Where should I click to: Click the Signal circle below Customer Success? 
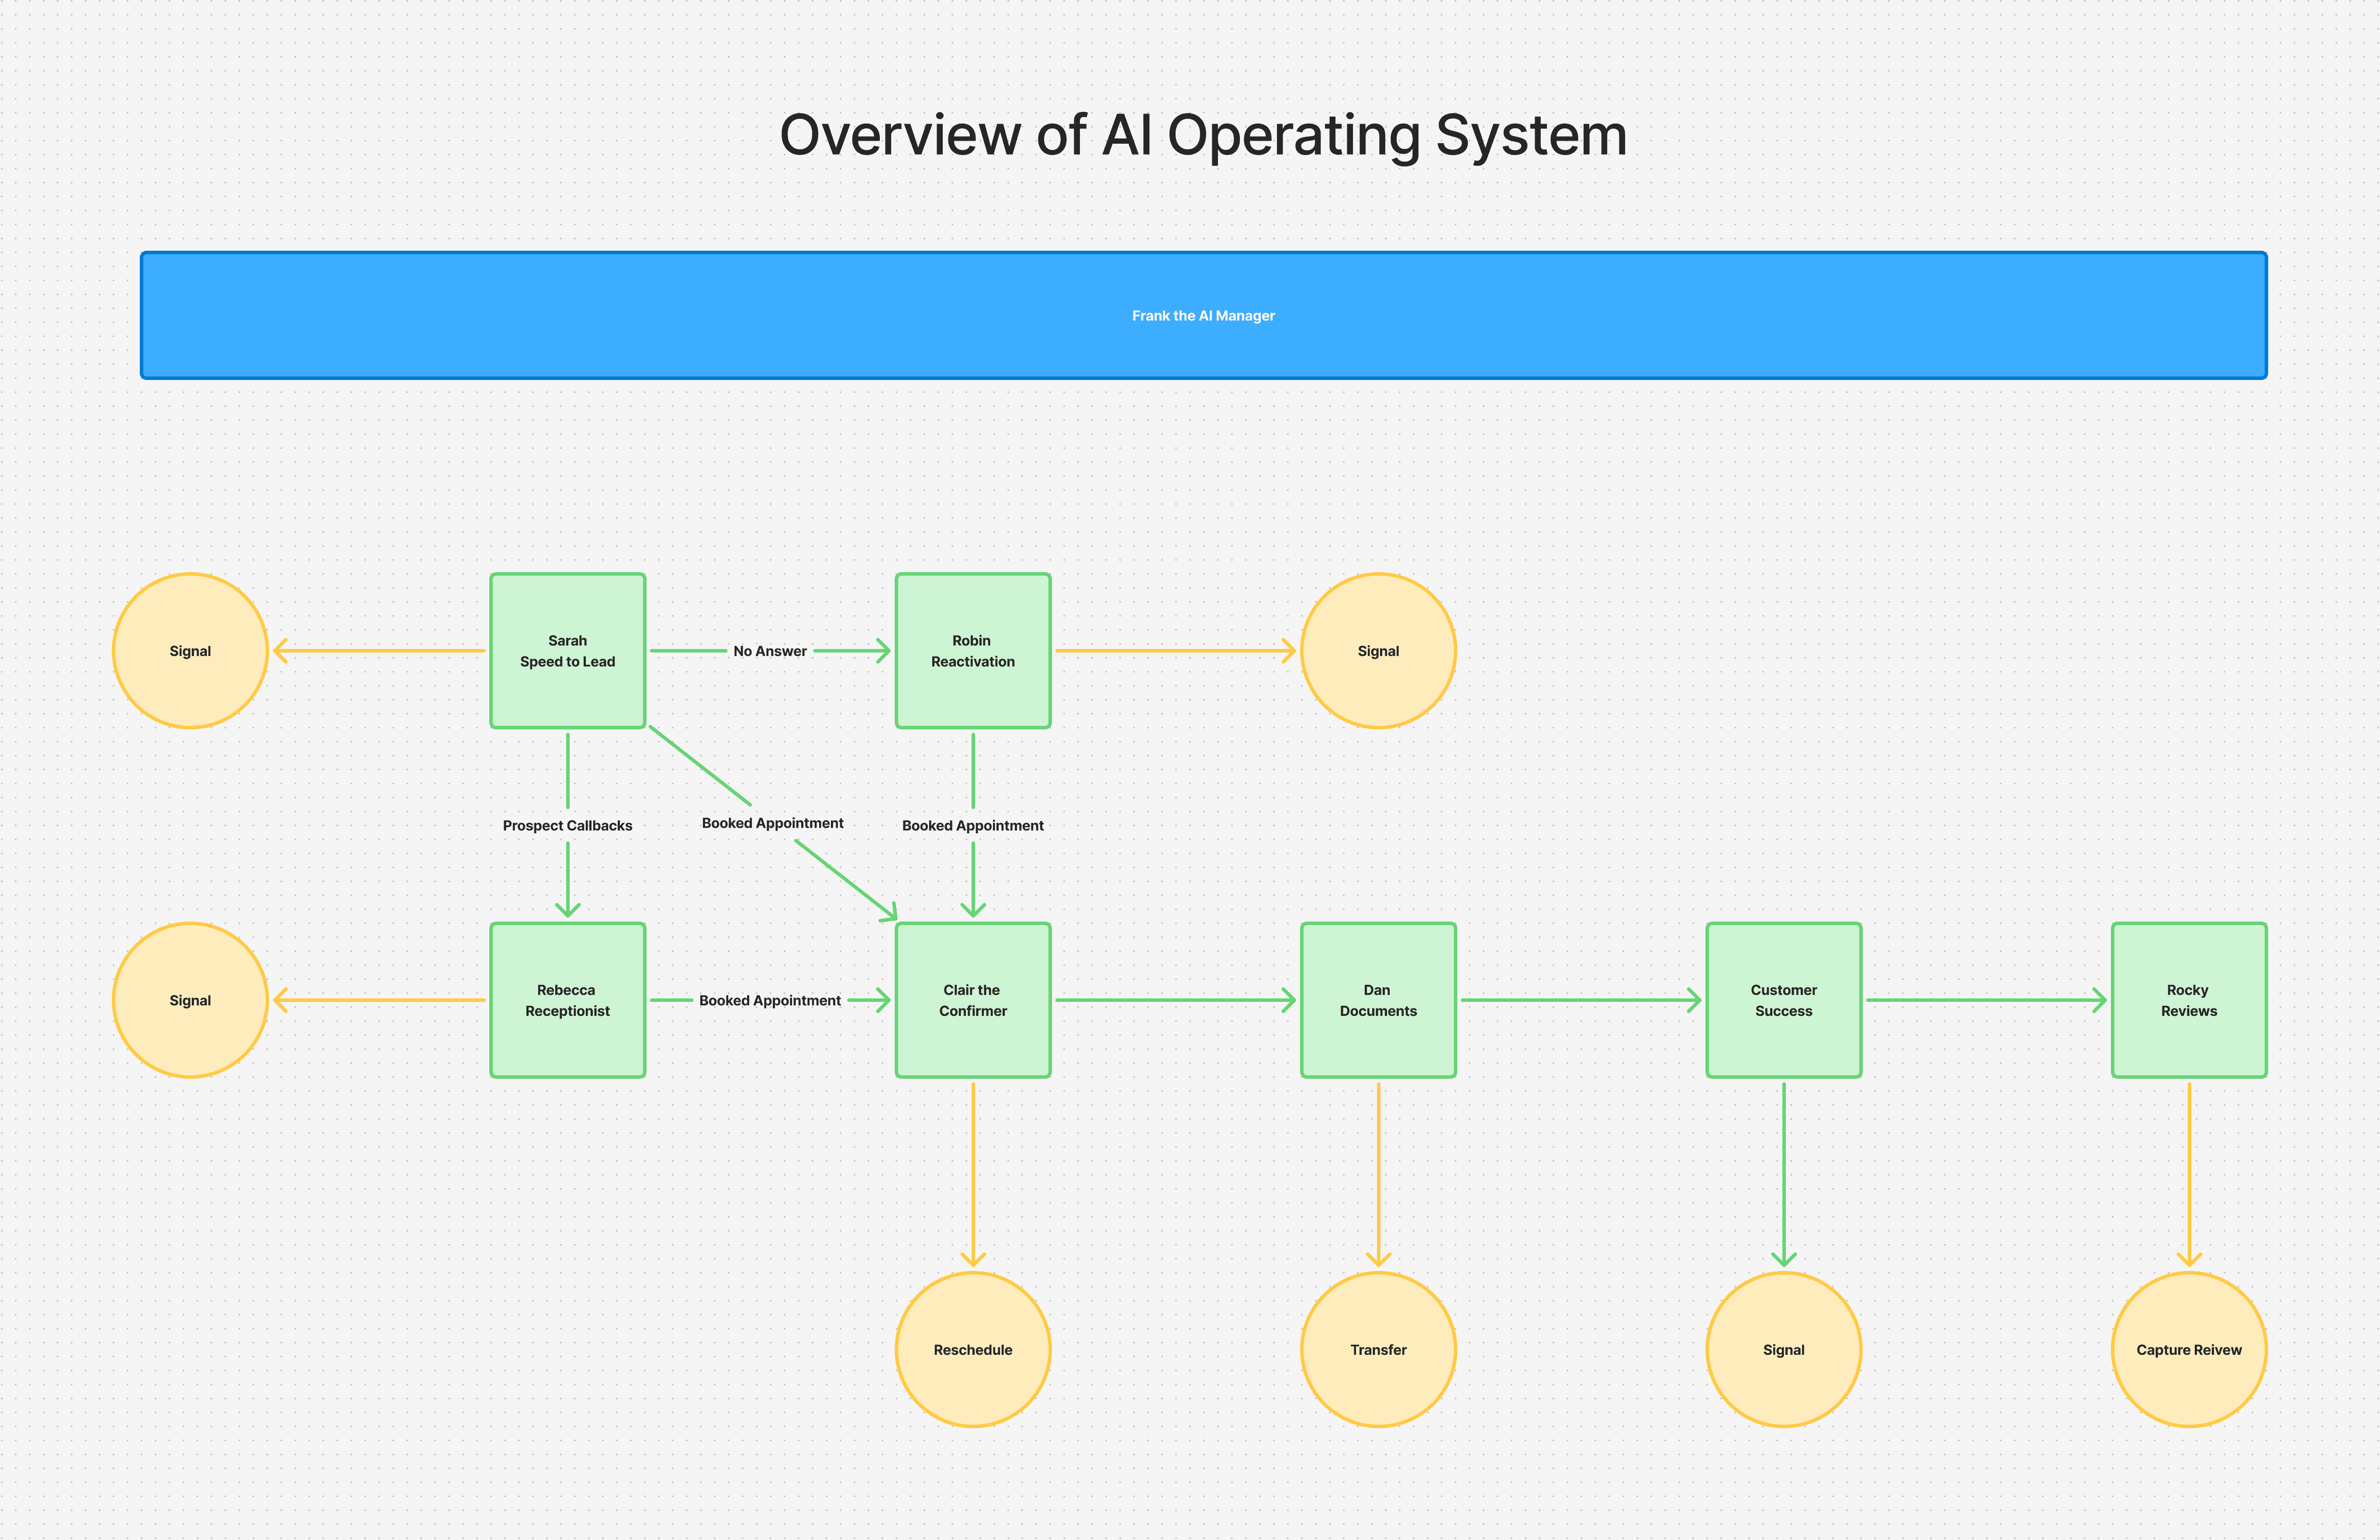(1784, 1350)
